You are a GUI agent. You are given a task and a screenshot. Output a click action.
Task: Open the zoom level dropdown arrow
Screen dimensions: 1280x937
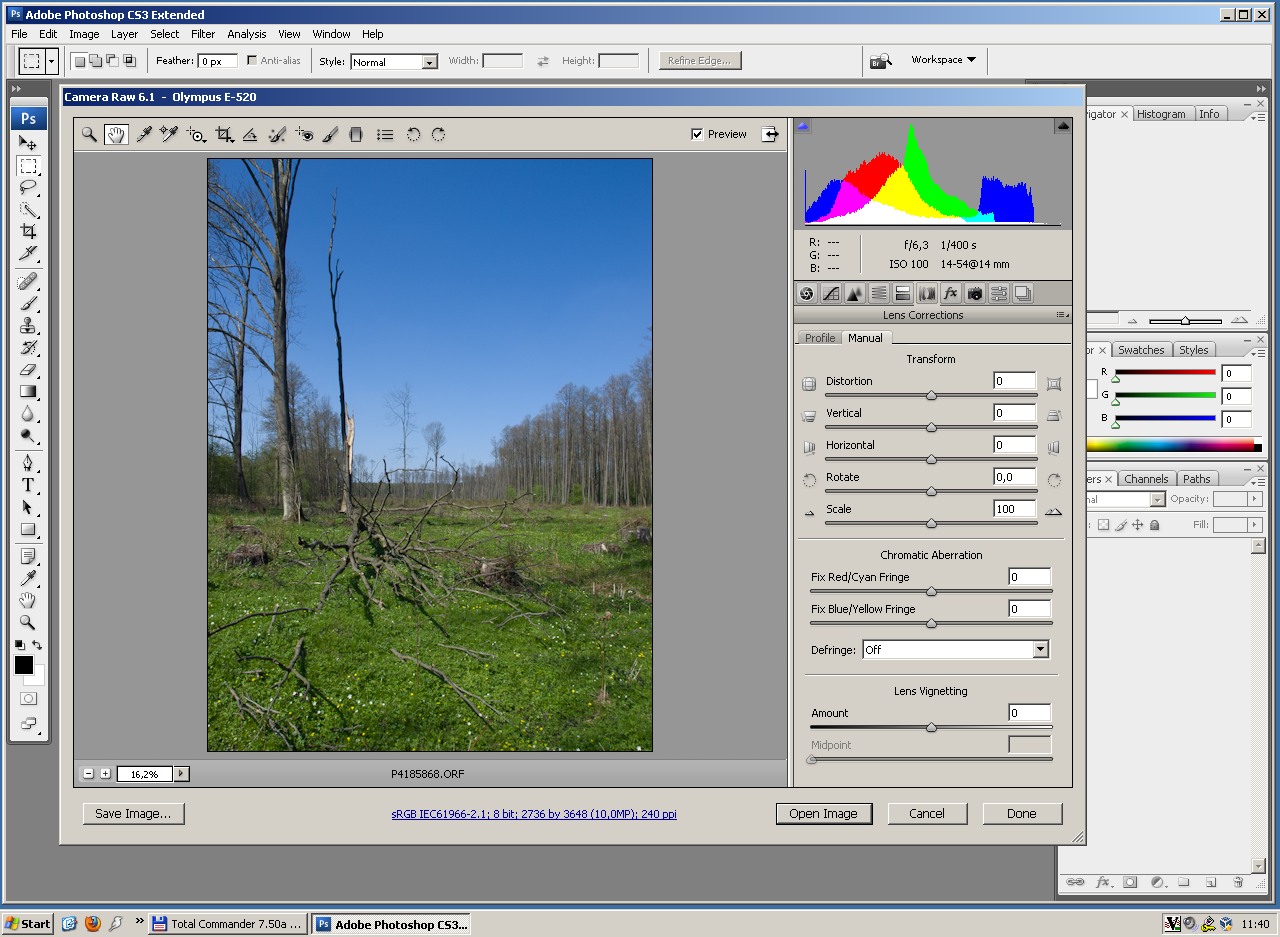pos(181,774)
